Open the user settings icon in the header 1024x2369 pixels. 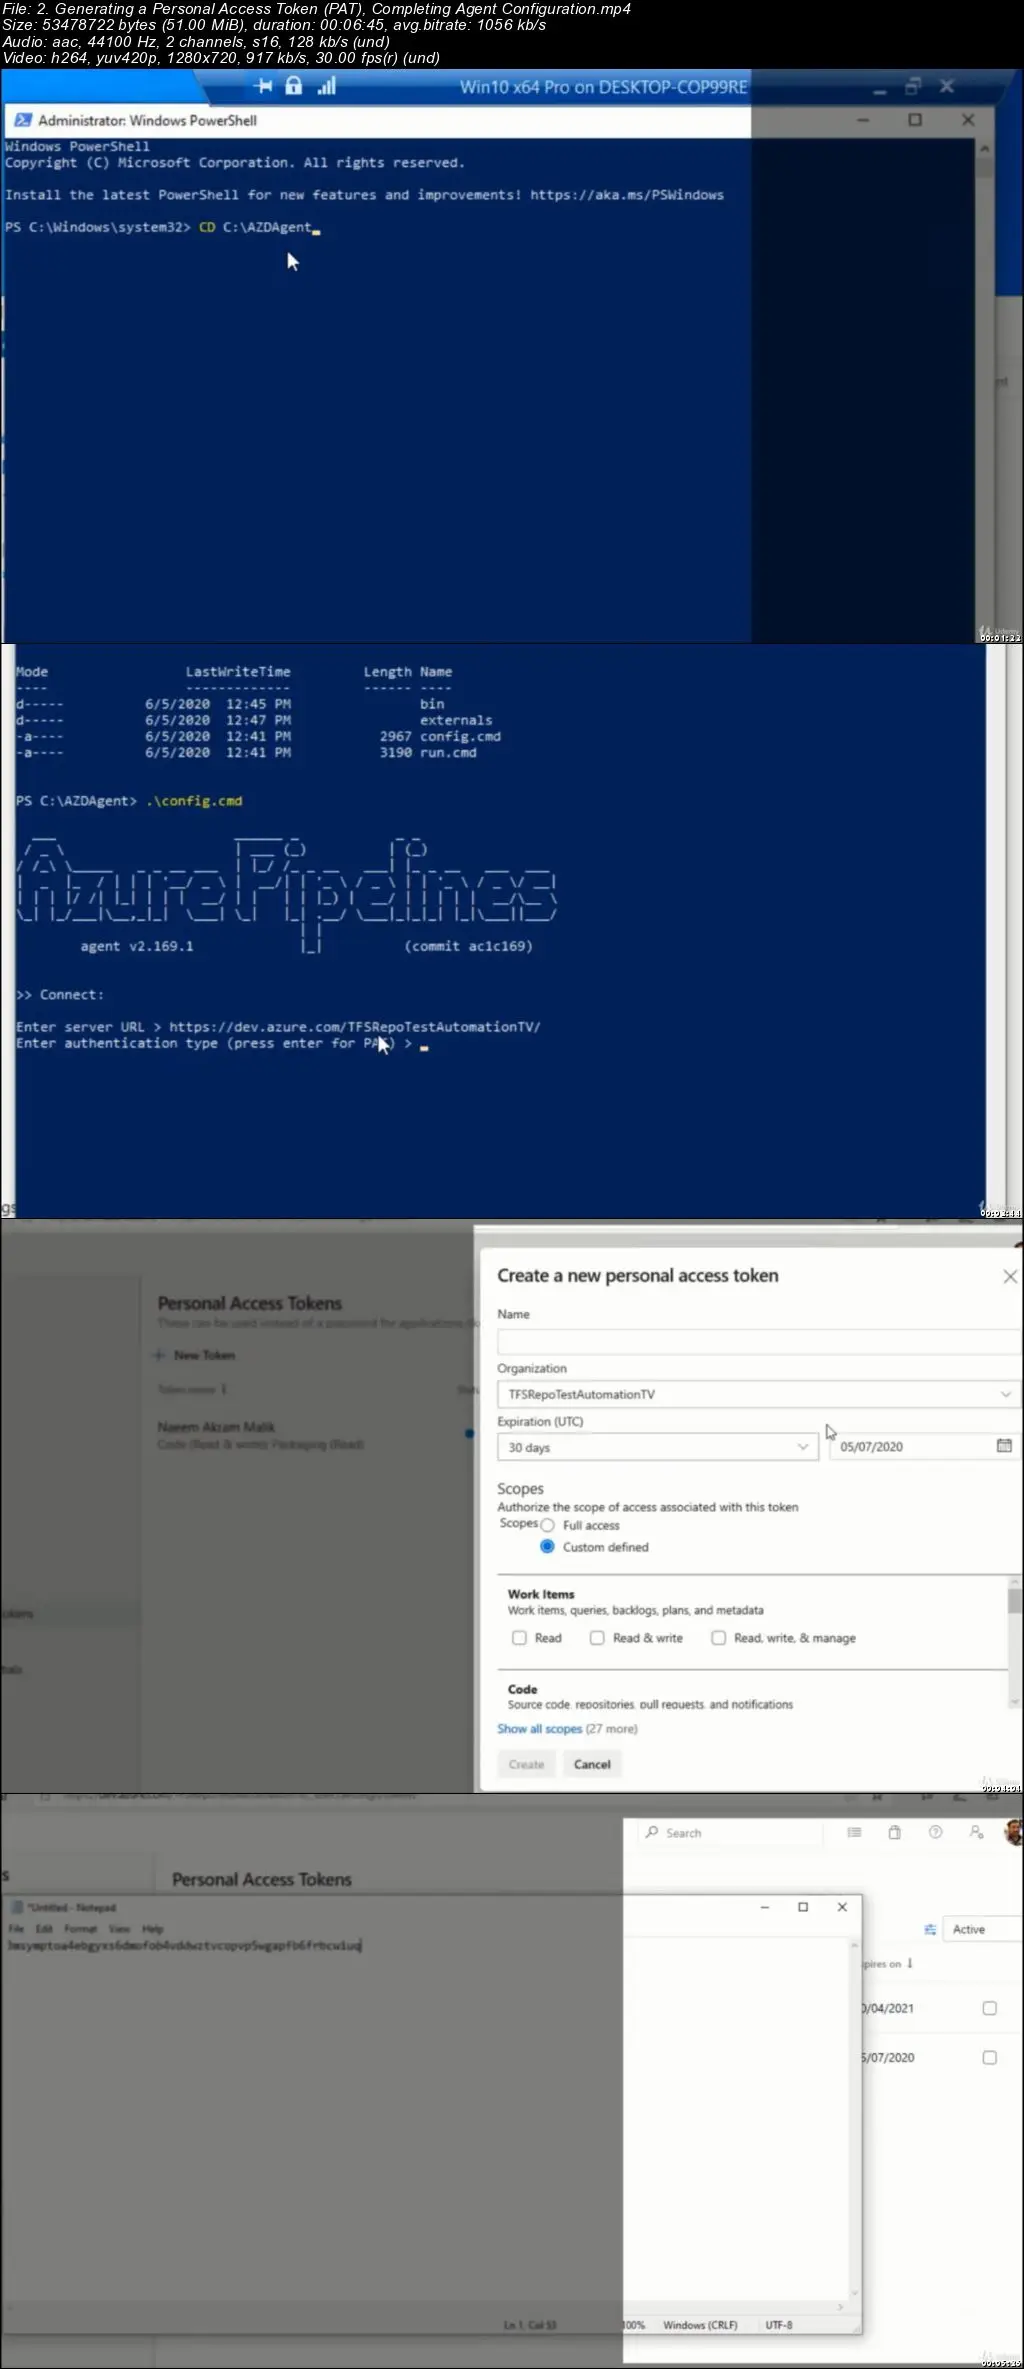coord(976,1832)
